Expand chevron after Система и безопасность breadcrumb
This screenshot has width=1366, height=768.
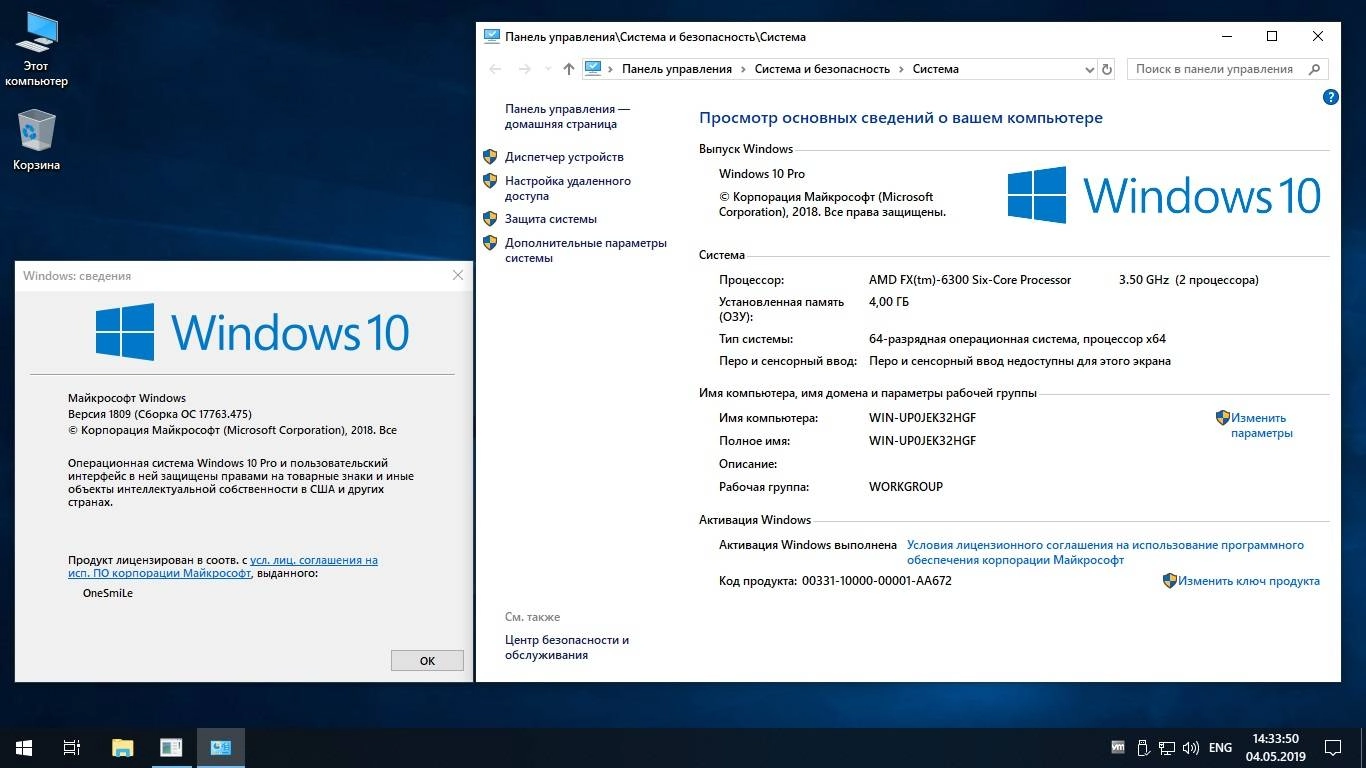click(x=901, y=69)
